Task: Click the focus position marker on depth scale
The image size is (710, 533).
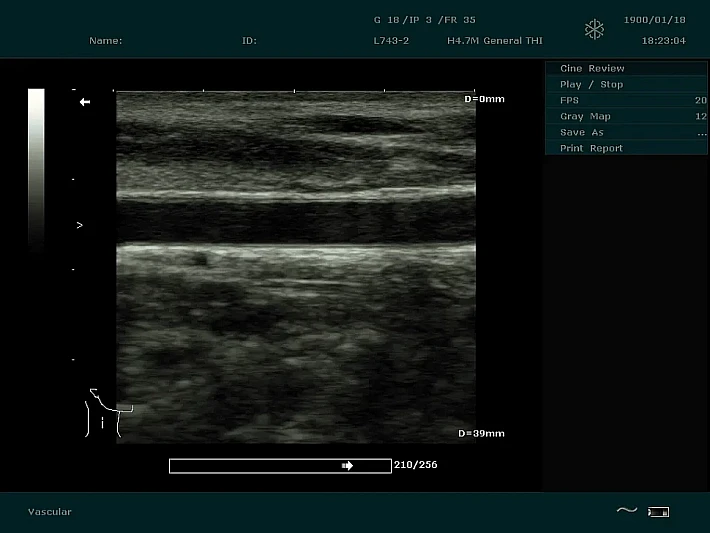Action: [79, 226]
